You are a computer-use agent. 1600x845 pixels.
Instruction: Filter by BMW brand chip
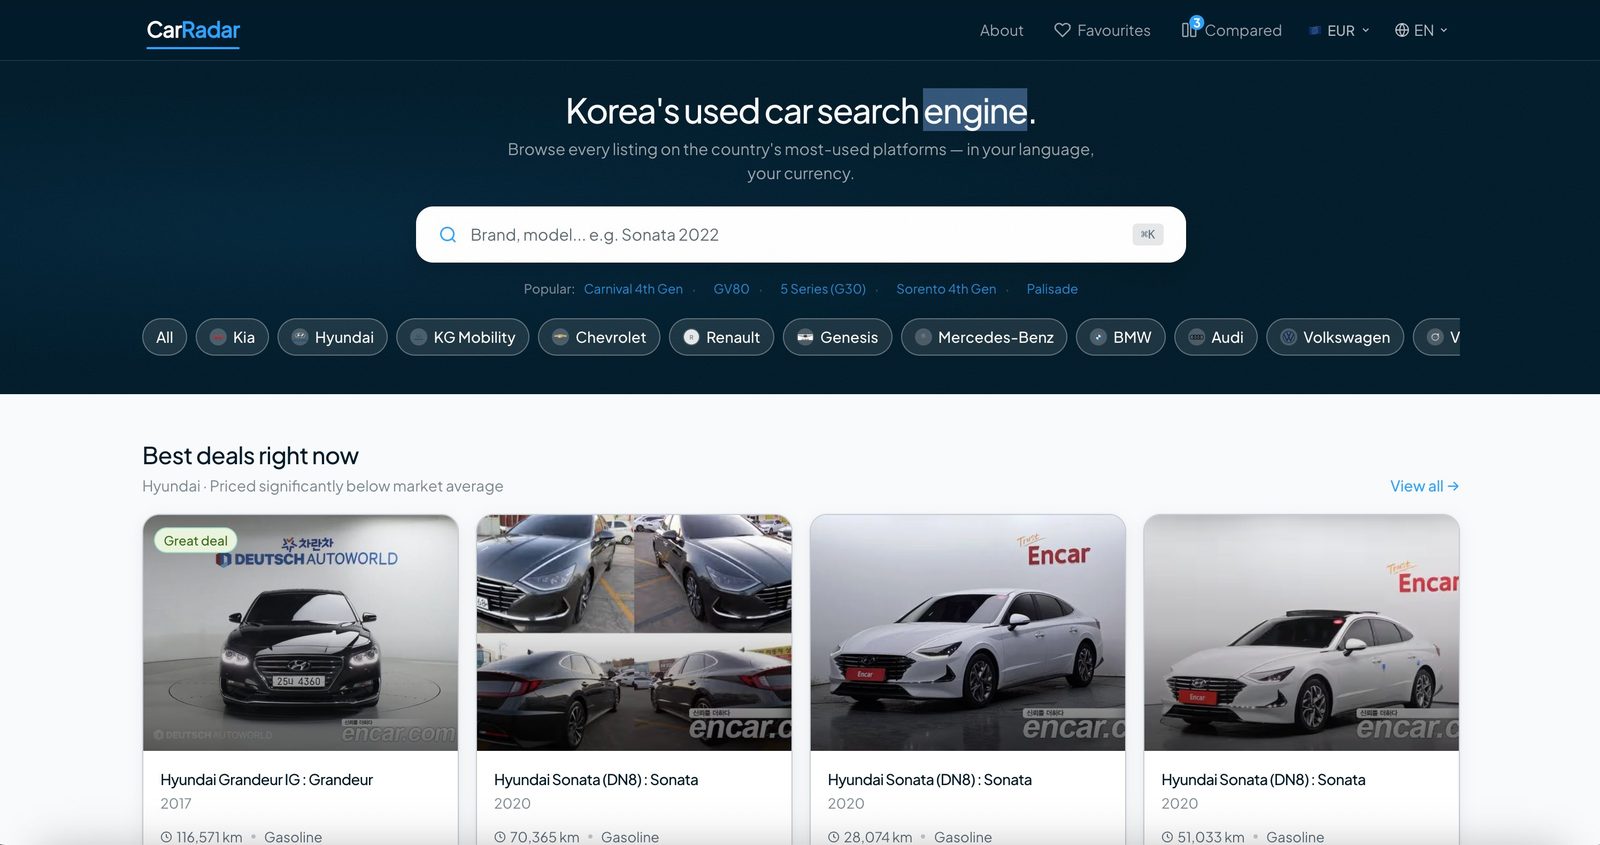tap(1120, 337)
